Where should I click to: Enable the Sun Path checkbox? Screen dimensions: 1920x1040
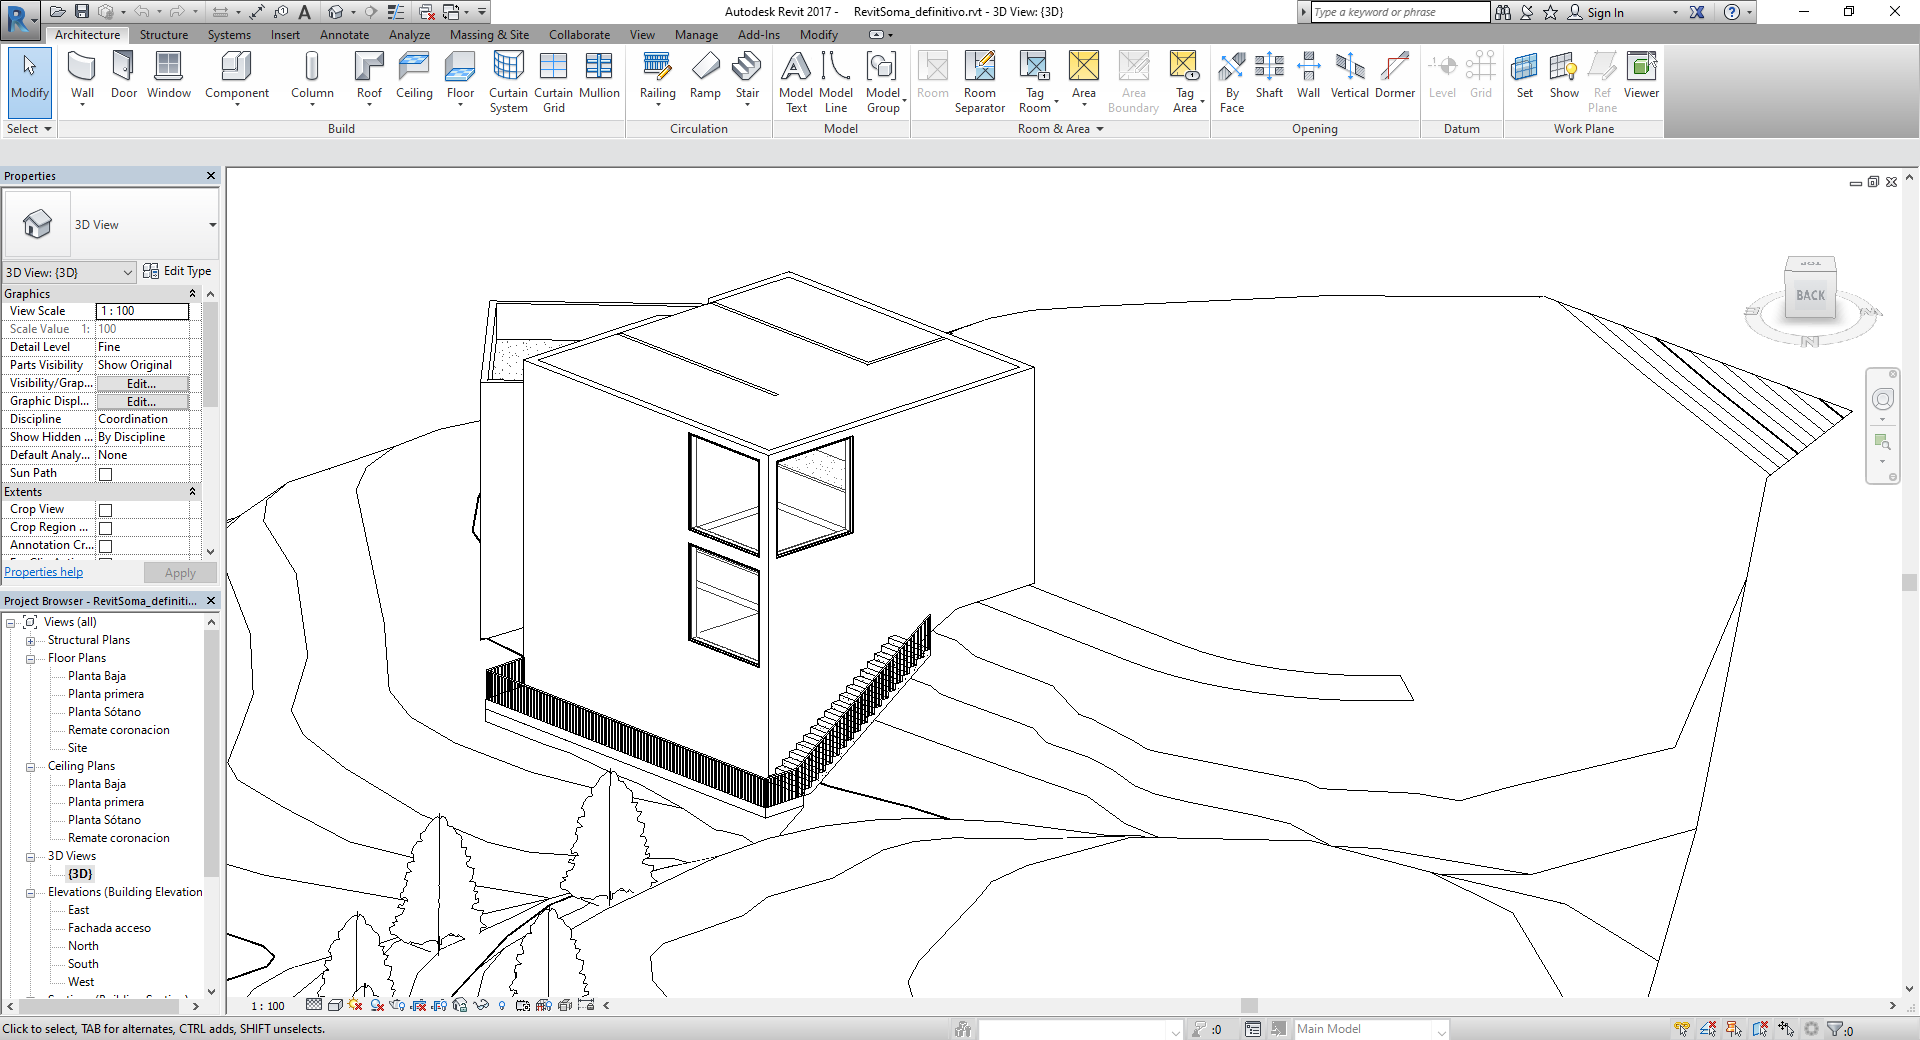point(106,474)
